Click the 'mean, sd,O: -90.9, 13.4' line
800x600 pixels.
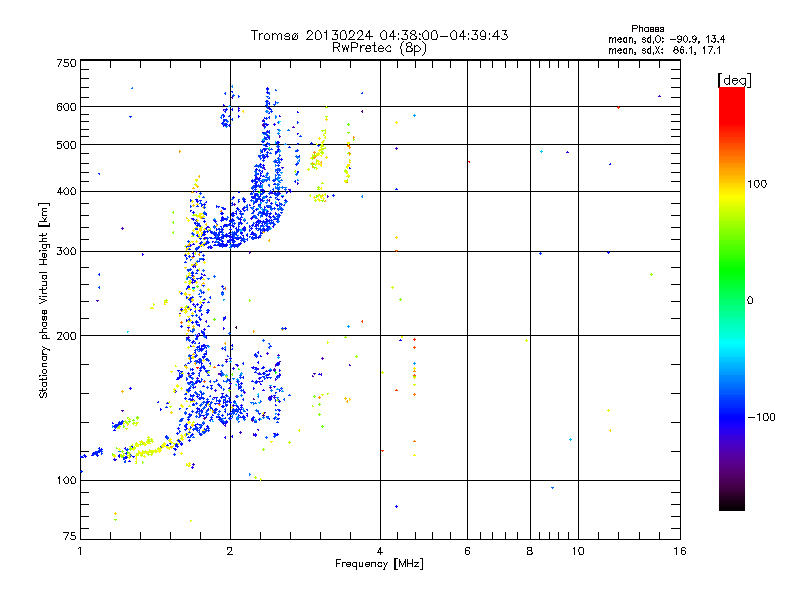point(666,39)
